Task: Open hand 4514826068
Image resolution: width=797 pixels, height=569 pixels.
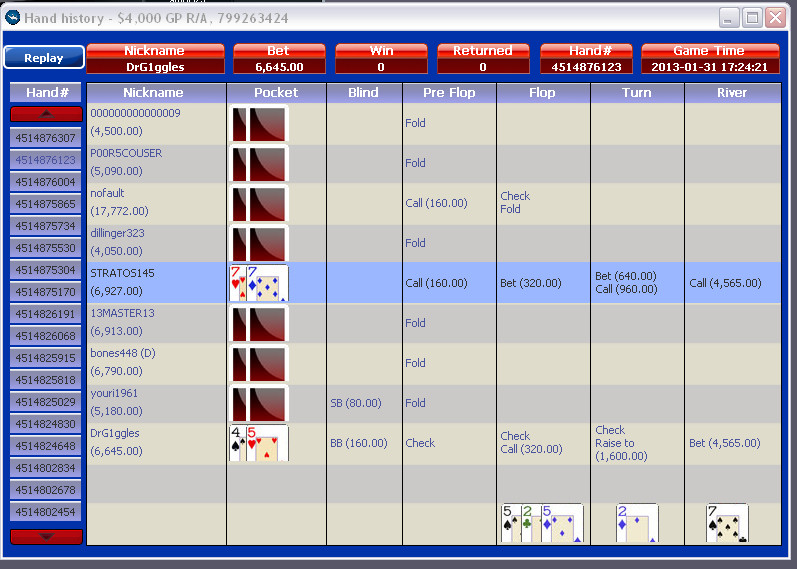Action: point(46,336)
